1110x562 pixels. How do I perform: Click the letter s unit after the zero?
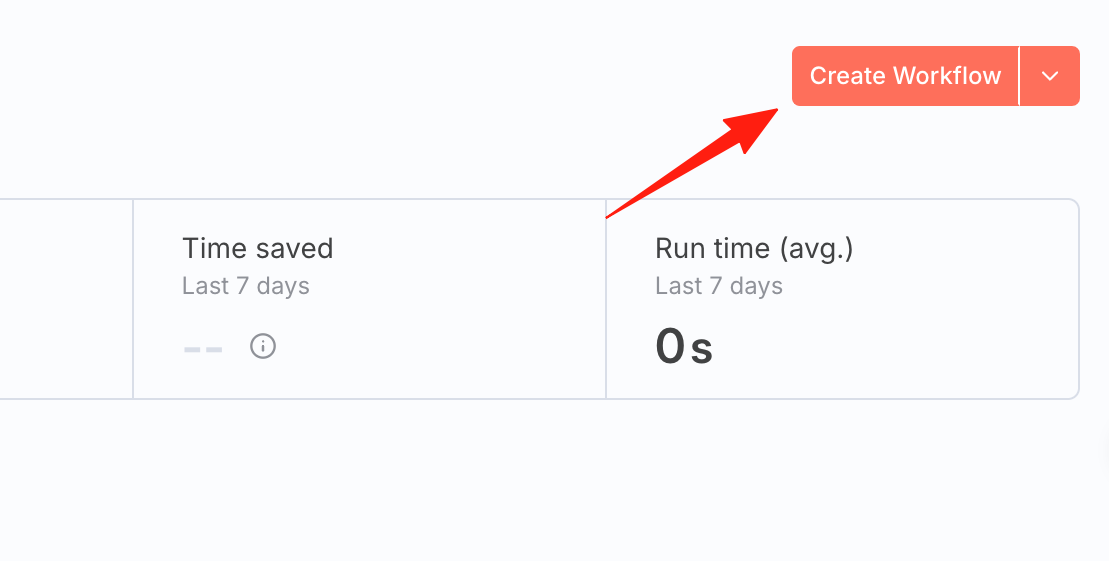point(702,350)
